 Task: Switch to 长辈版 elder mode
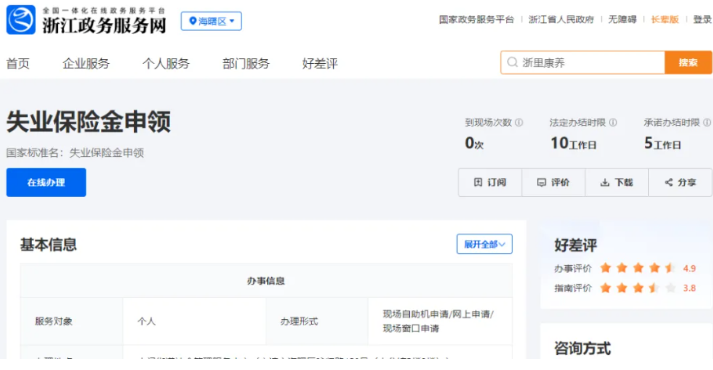click(x=665, y=19)
